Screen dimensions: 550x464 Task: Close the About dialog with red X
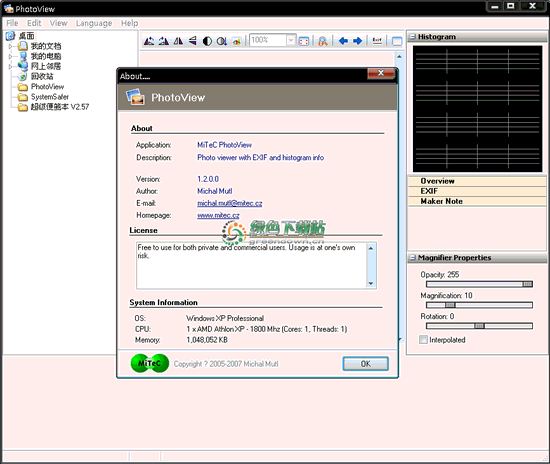[x=381, y=73]
